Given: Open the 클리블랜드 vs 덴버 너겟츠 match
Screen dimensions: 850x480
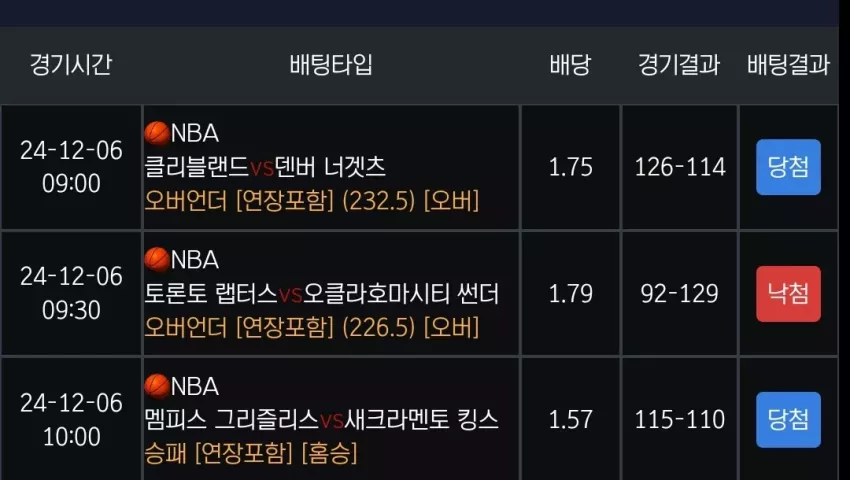Looking at the screenshot, I should (x=265, y=167).
